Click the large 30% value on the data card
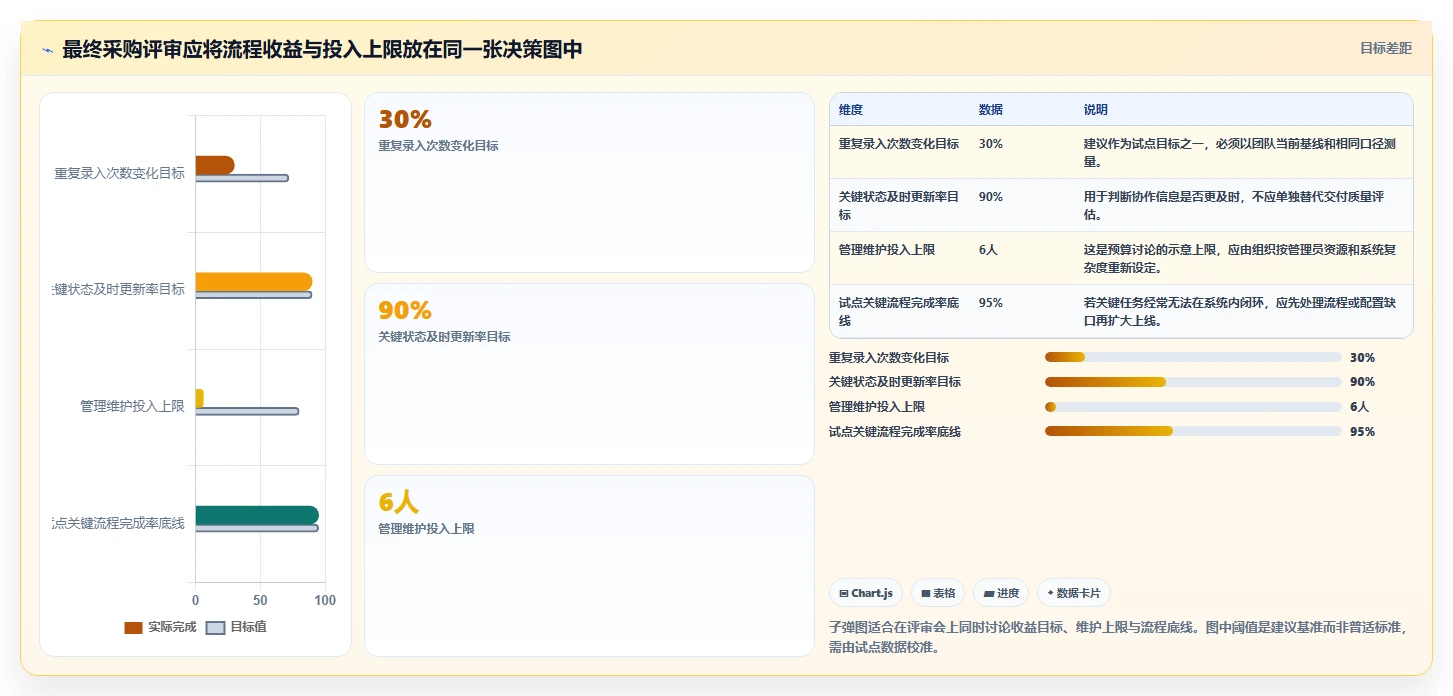This screenshot has height=696, width=1453. [x=405, y=120]
